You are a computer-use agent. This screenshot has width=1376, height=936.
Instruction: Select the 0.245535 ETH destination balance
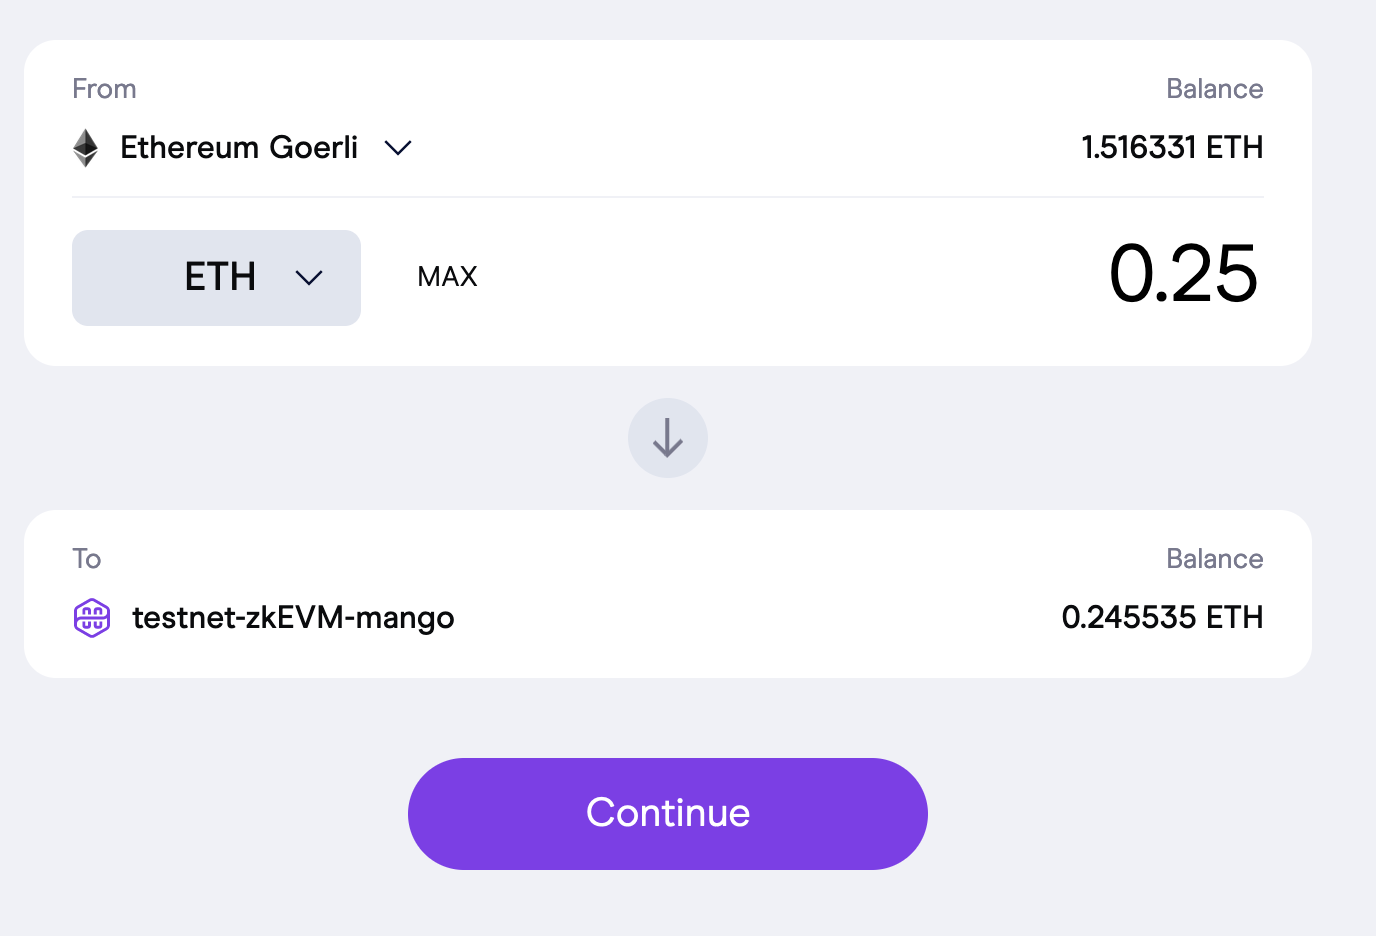pyautogui.click(x=1163, y=617)
